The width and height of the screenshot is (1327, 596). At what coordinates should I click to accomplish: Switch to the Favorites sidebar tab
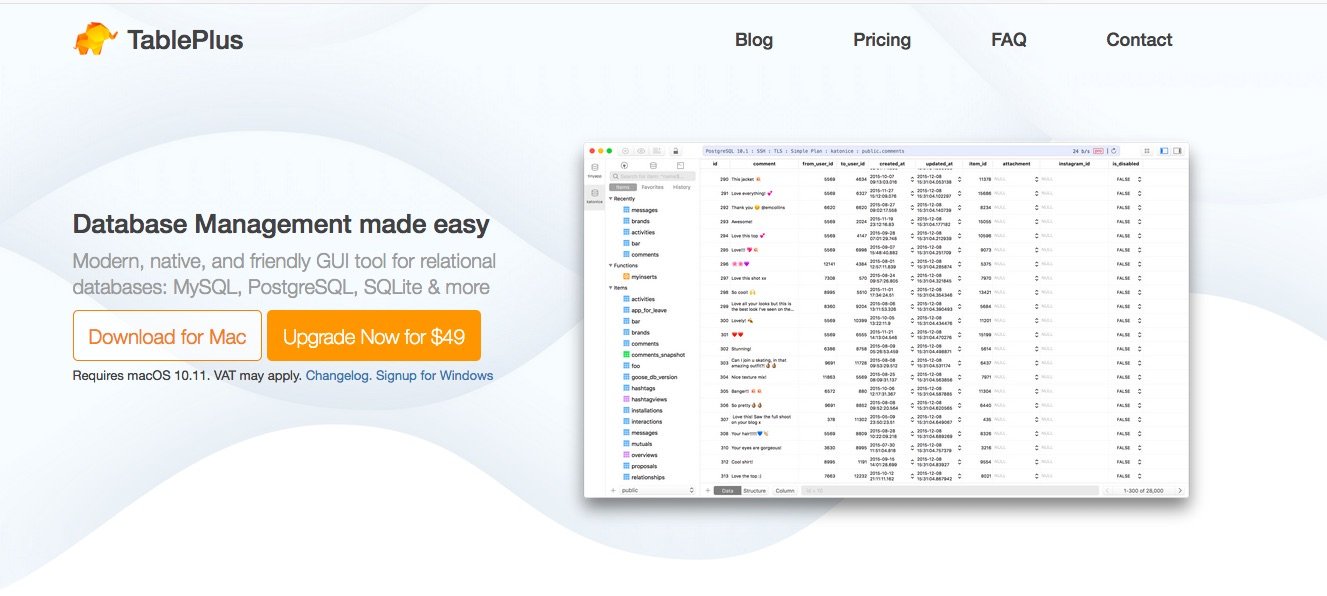(652, 187)
